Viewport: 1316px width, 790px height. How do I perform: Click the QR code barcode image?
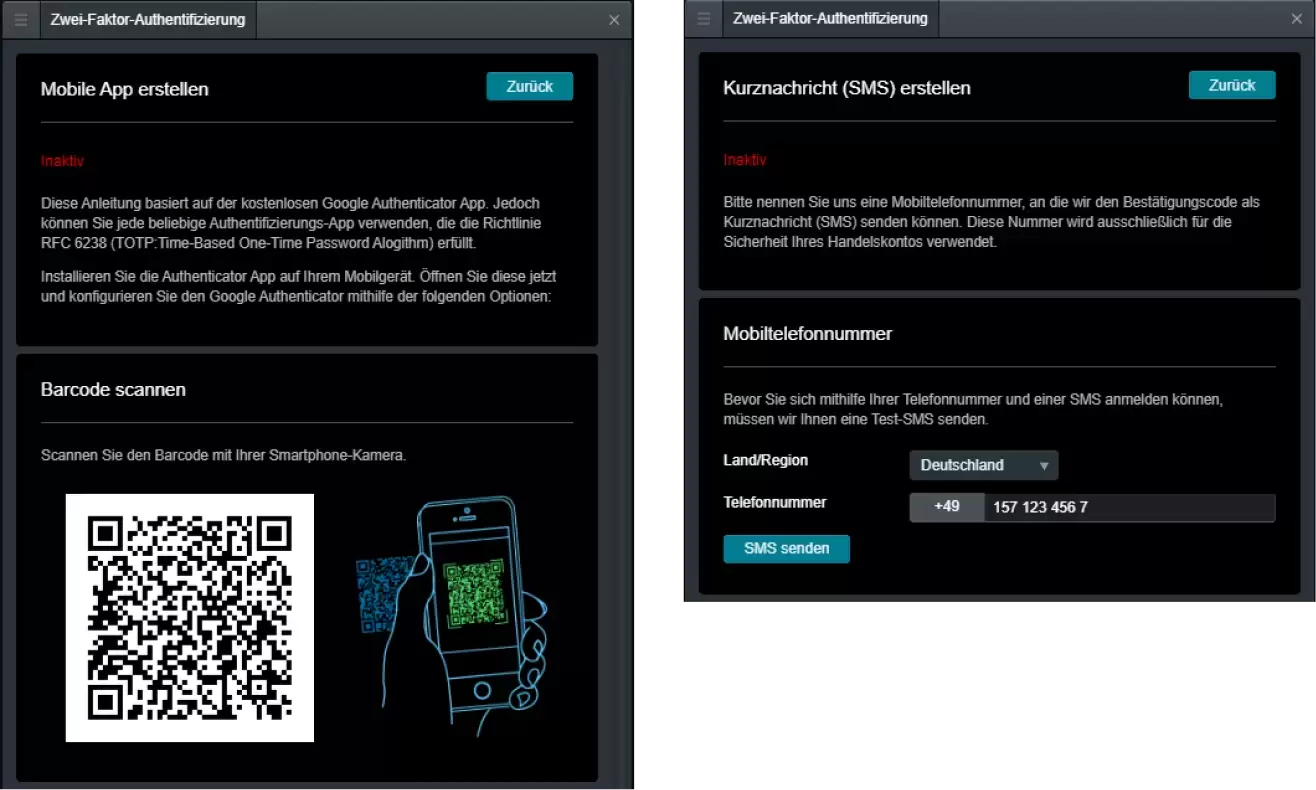(x=189, y=617)
